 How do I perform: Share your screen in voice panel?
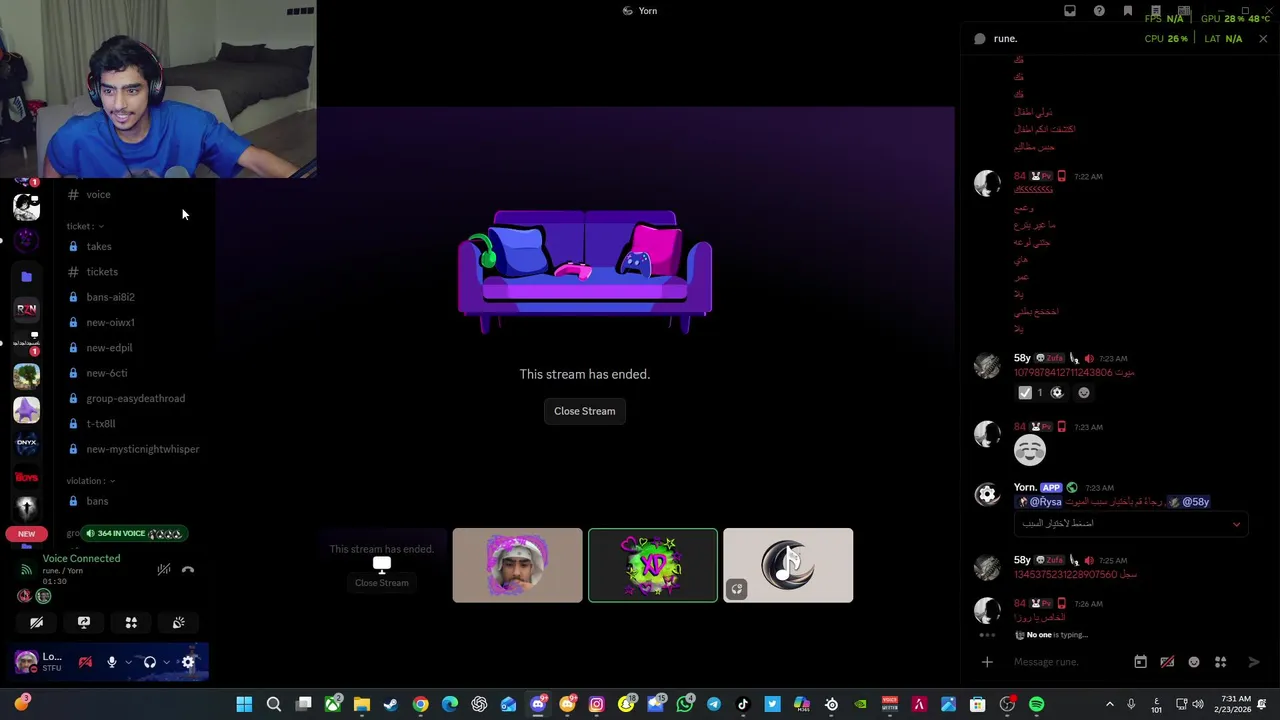tap(84, 622)
